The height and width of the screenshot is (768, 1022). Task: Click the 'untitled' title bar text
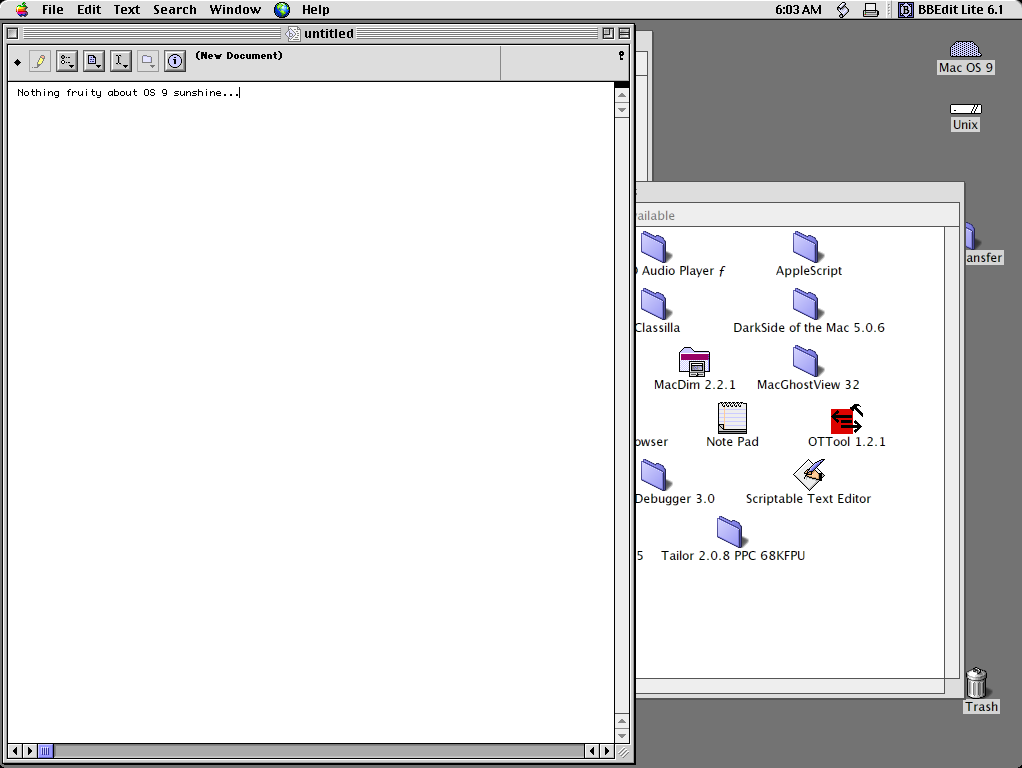point(328,33)
